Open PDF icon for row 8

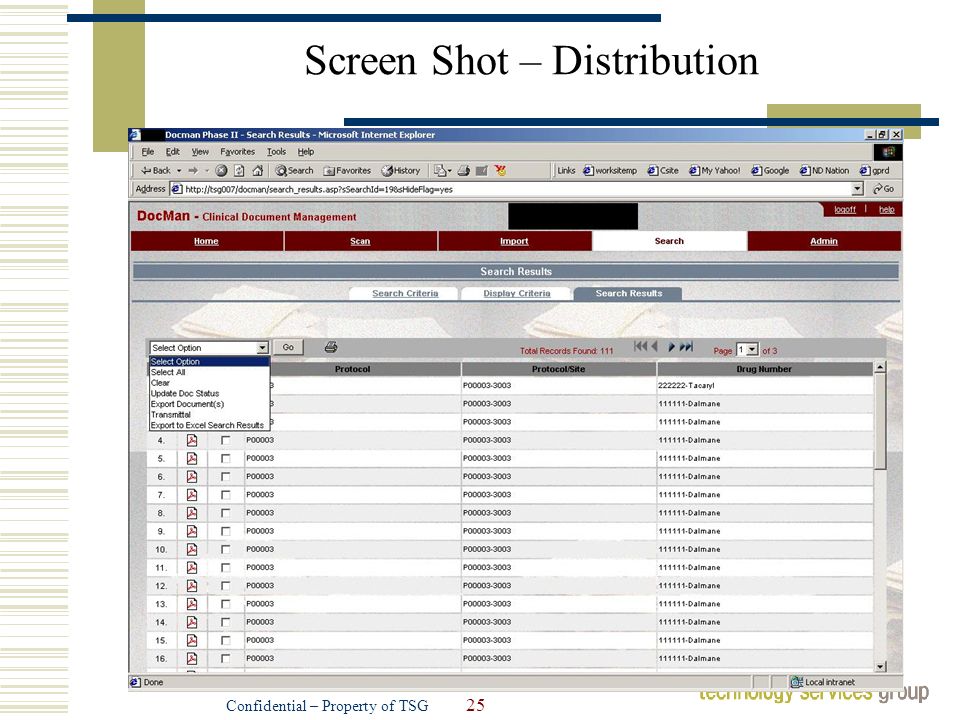(x=192, y=513)
